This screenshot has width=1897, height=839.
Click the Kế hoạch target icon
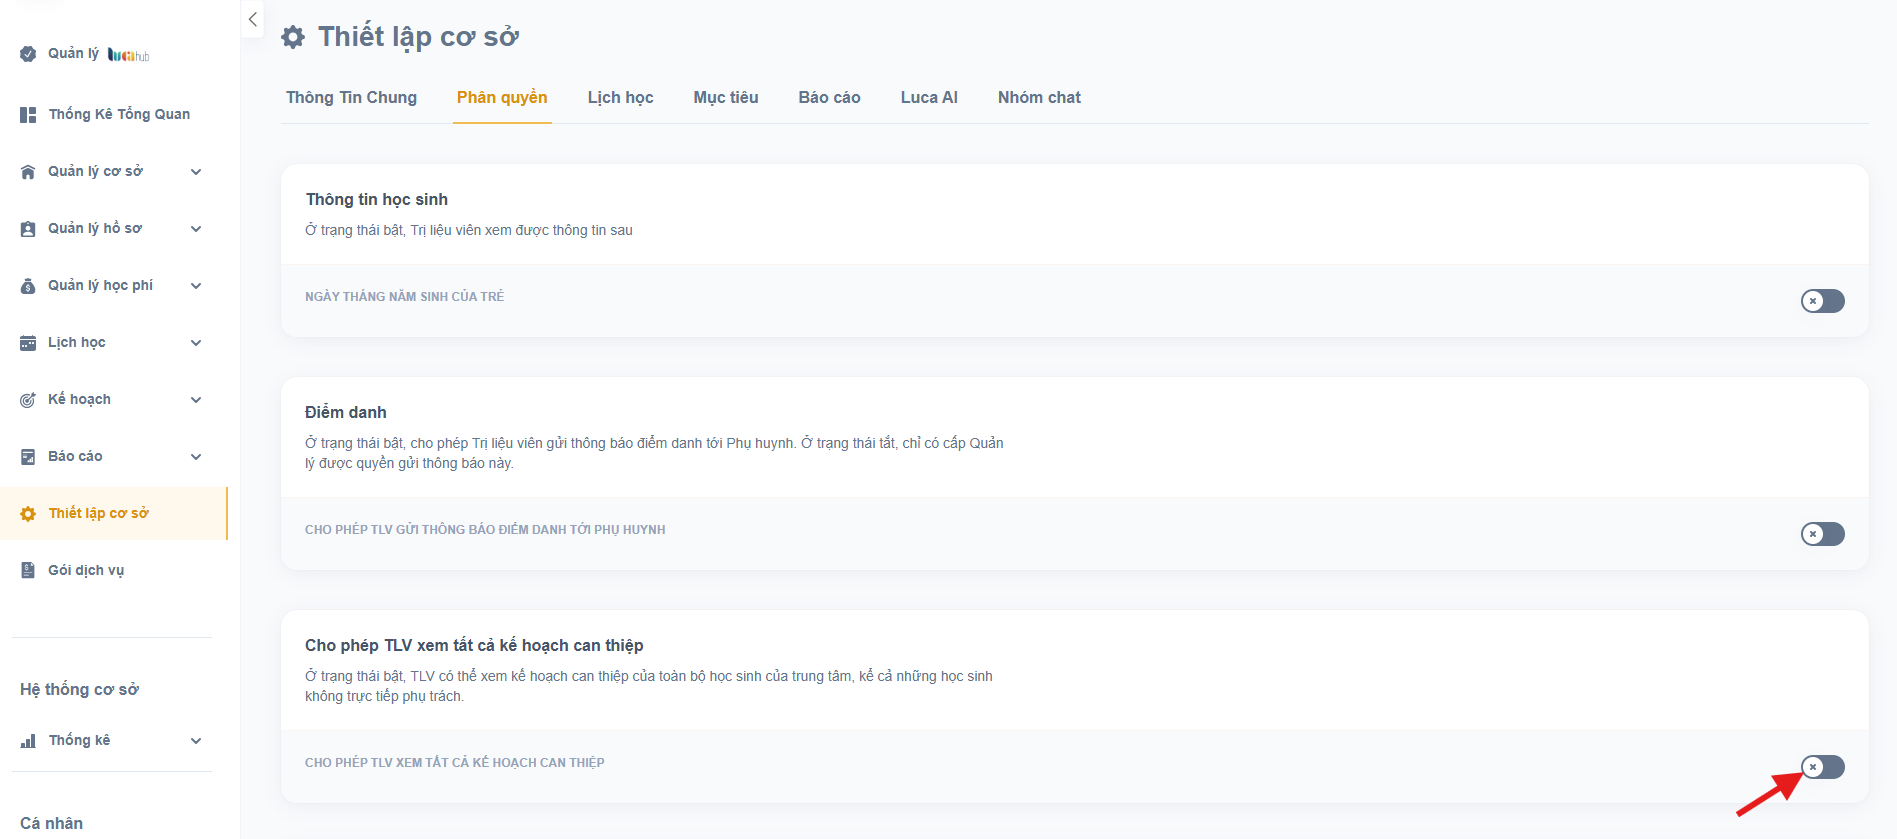28,400
